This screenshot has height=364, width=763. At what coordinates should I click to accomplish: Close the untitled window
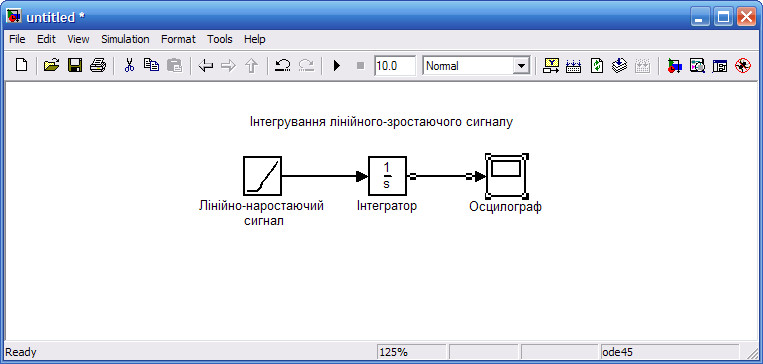(x=746, y=18)
